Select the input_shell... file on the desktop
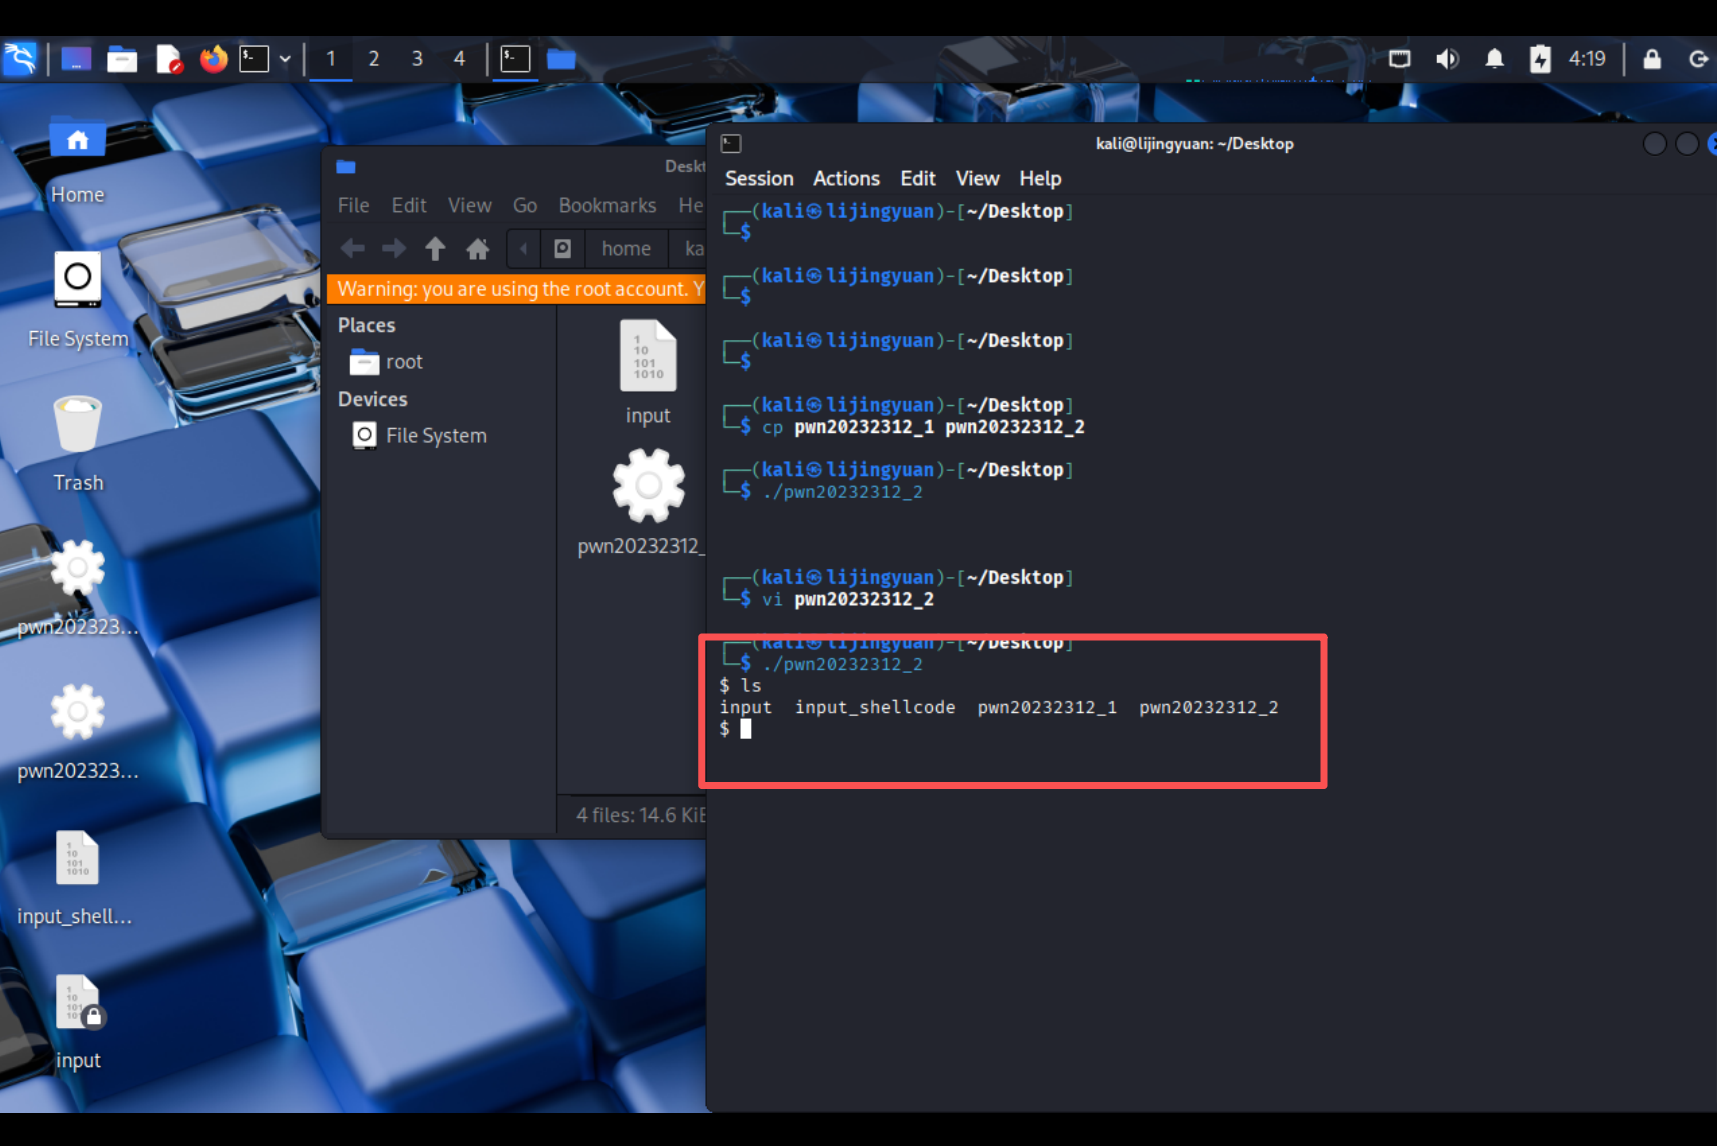The width and height of the screenshot is (1717, 1146). point(76,880)
